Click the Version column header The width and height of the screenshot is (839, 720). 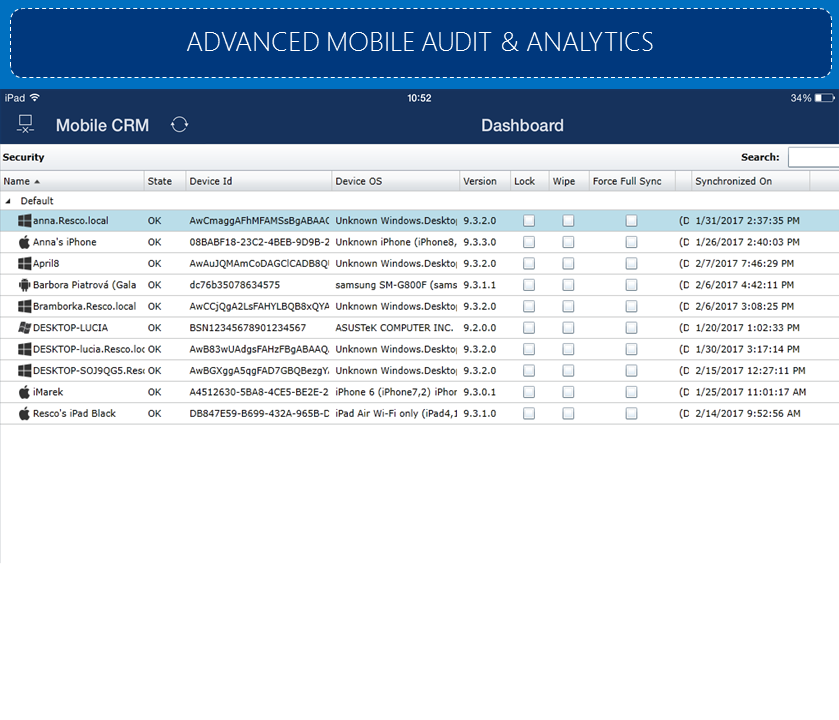click(x=480, y=181)
